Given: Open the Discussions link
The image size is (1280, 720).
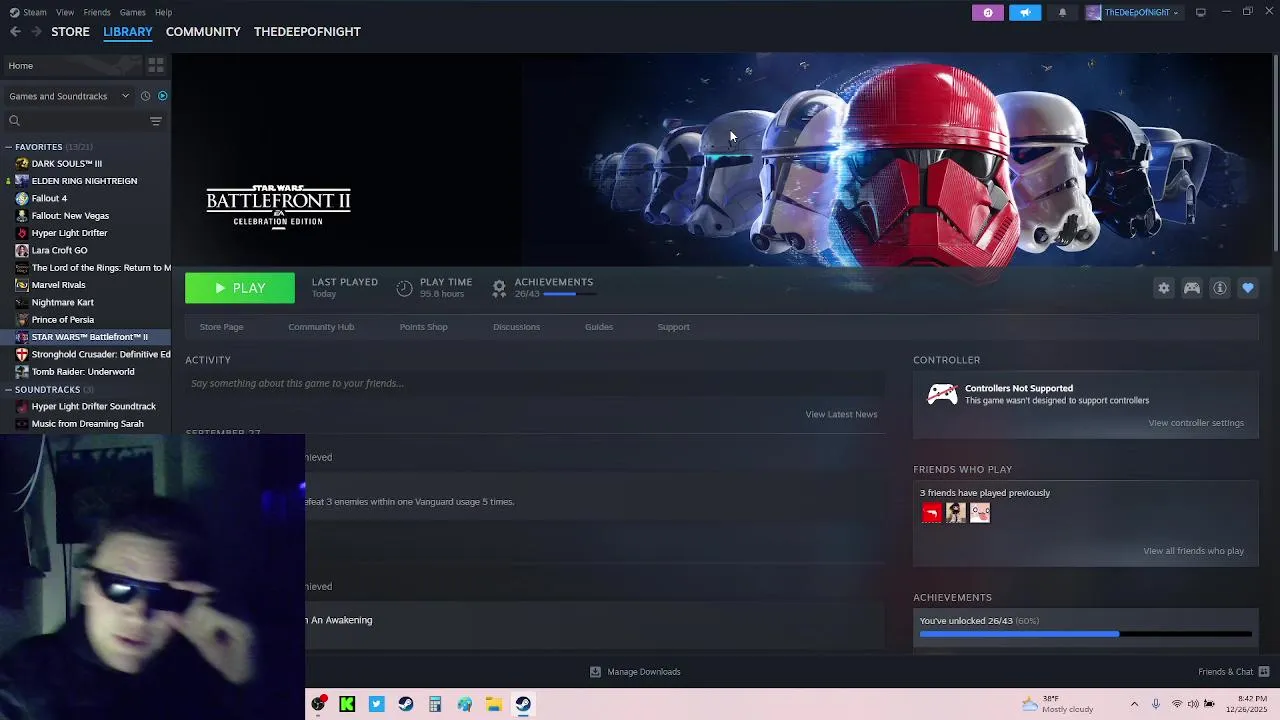Looking at the screenshot, I should pos(516,327).
